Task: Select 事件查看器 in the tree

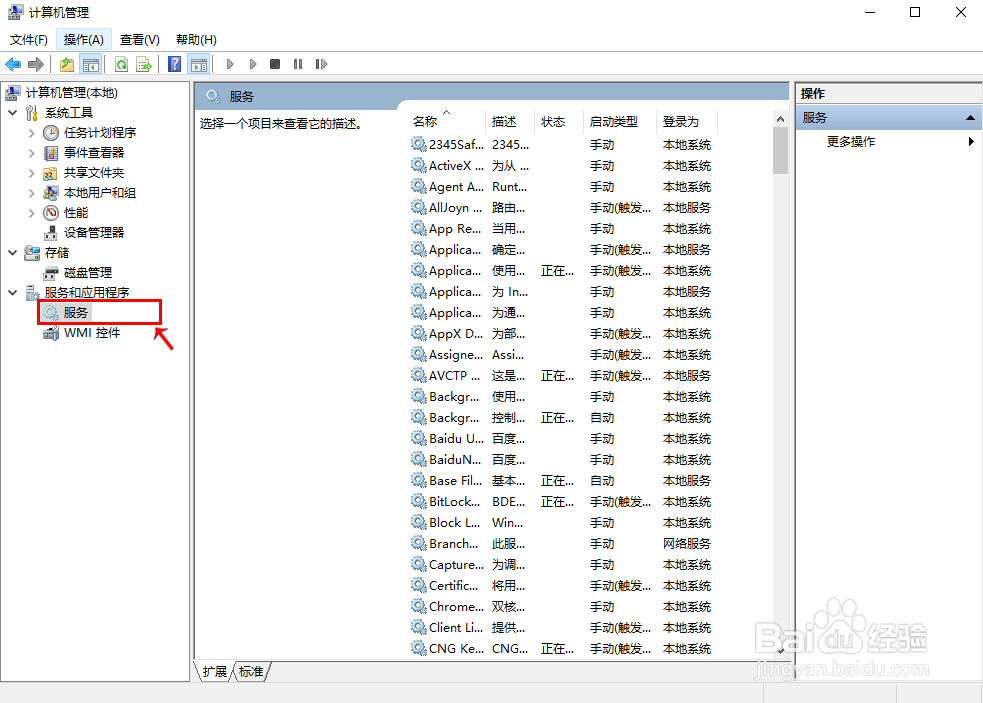Action: 94,152
